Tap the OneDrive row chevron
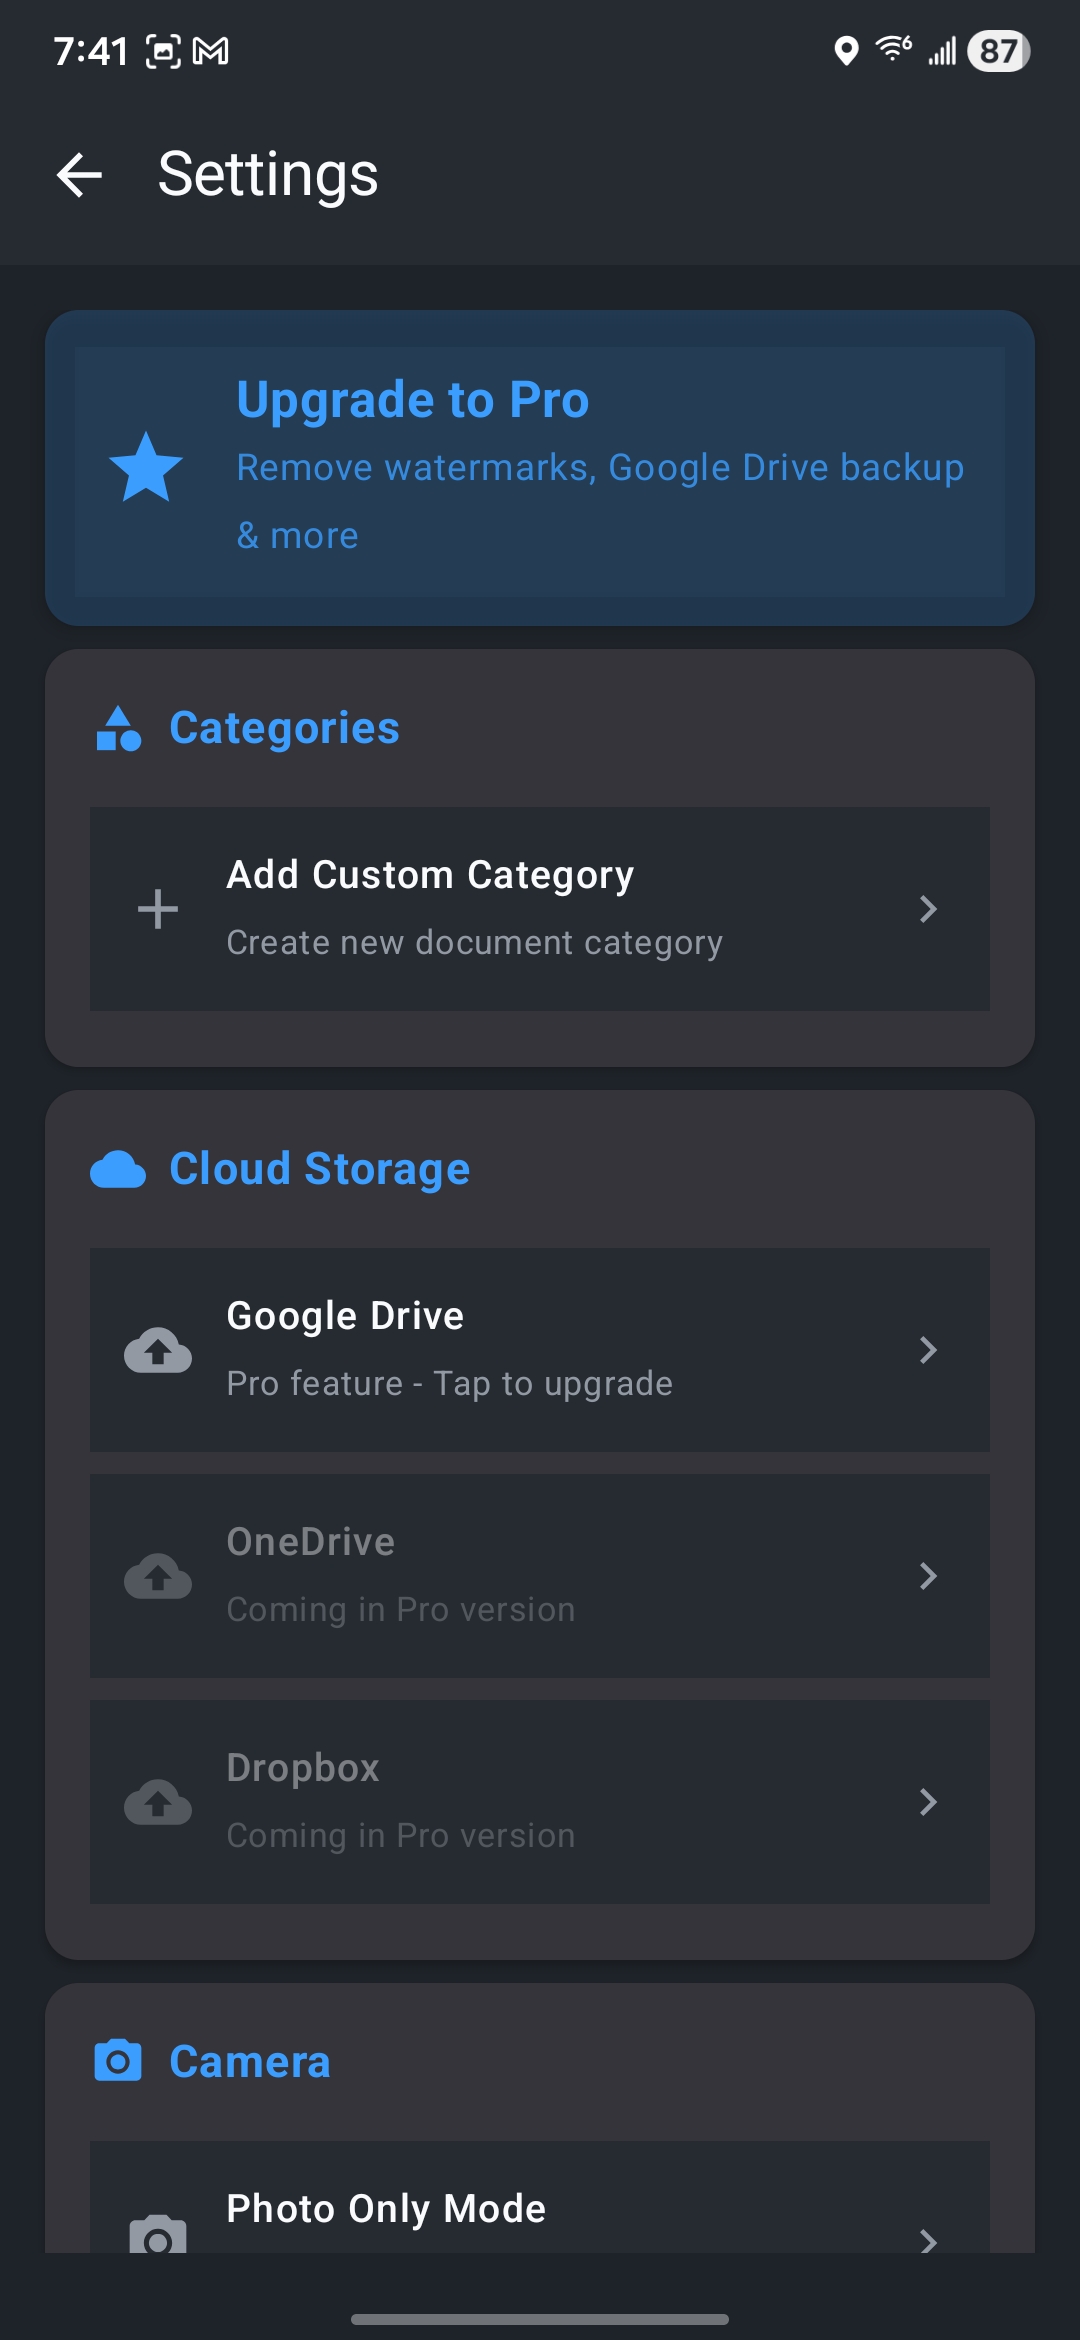The height and width of the screenshot is (2340, 1080). [x=928, y=1576]
